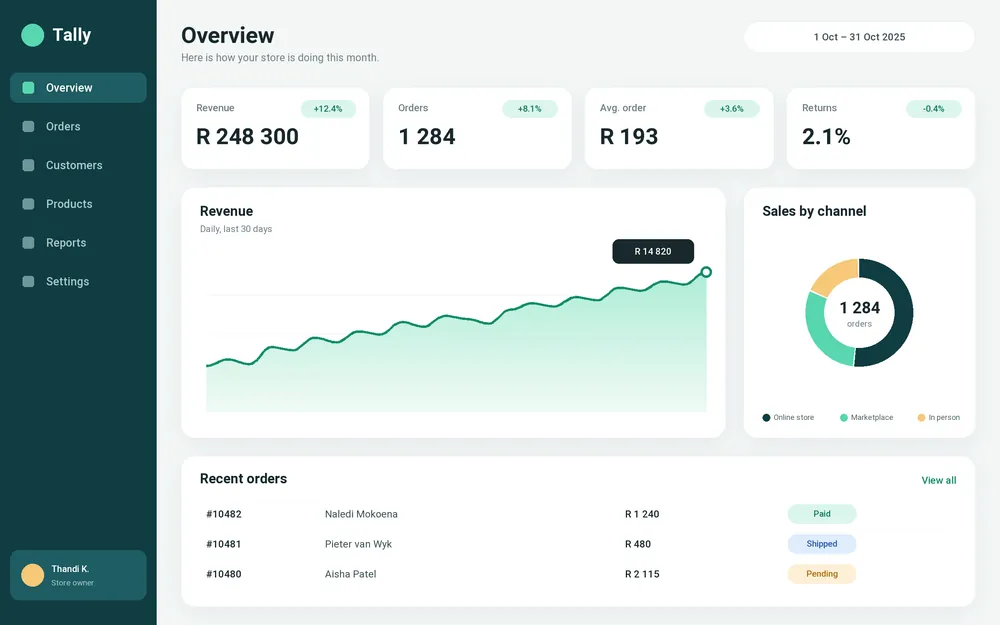Click the Recent orders heading
This screenshot has width=1000, height=625.
click(244, 478)
